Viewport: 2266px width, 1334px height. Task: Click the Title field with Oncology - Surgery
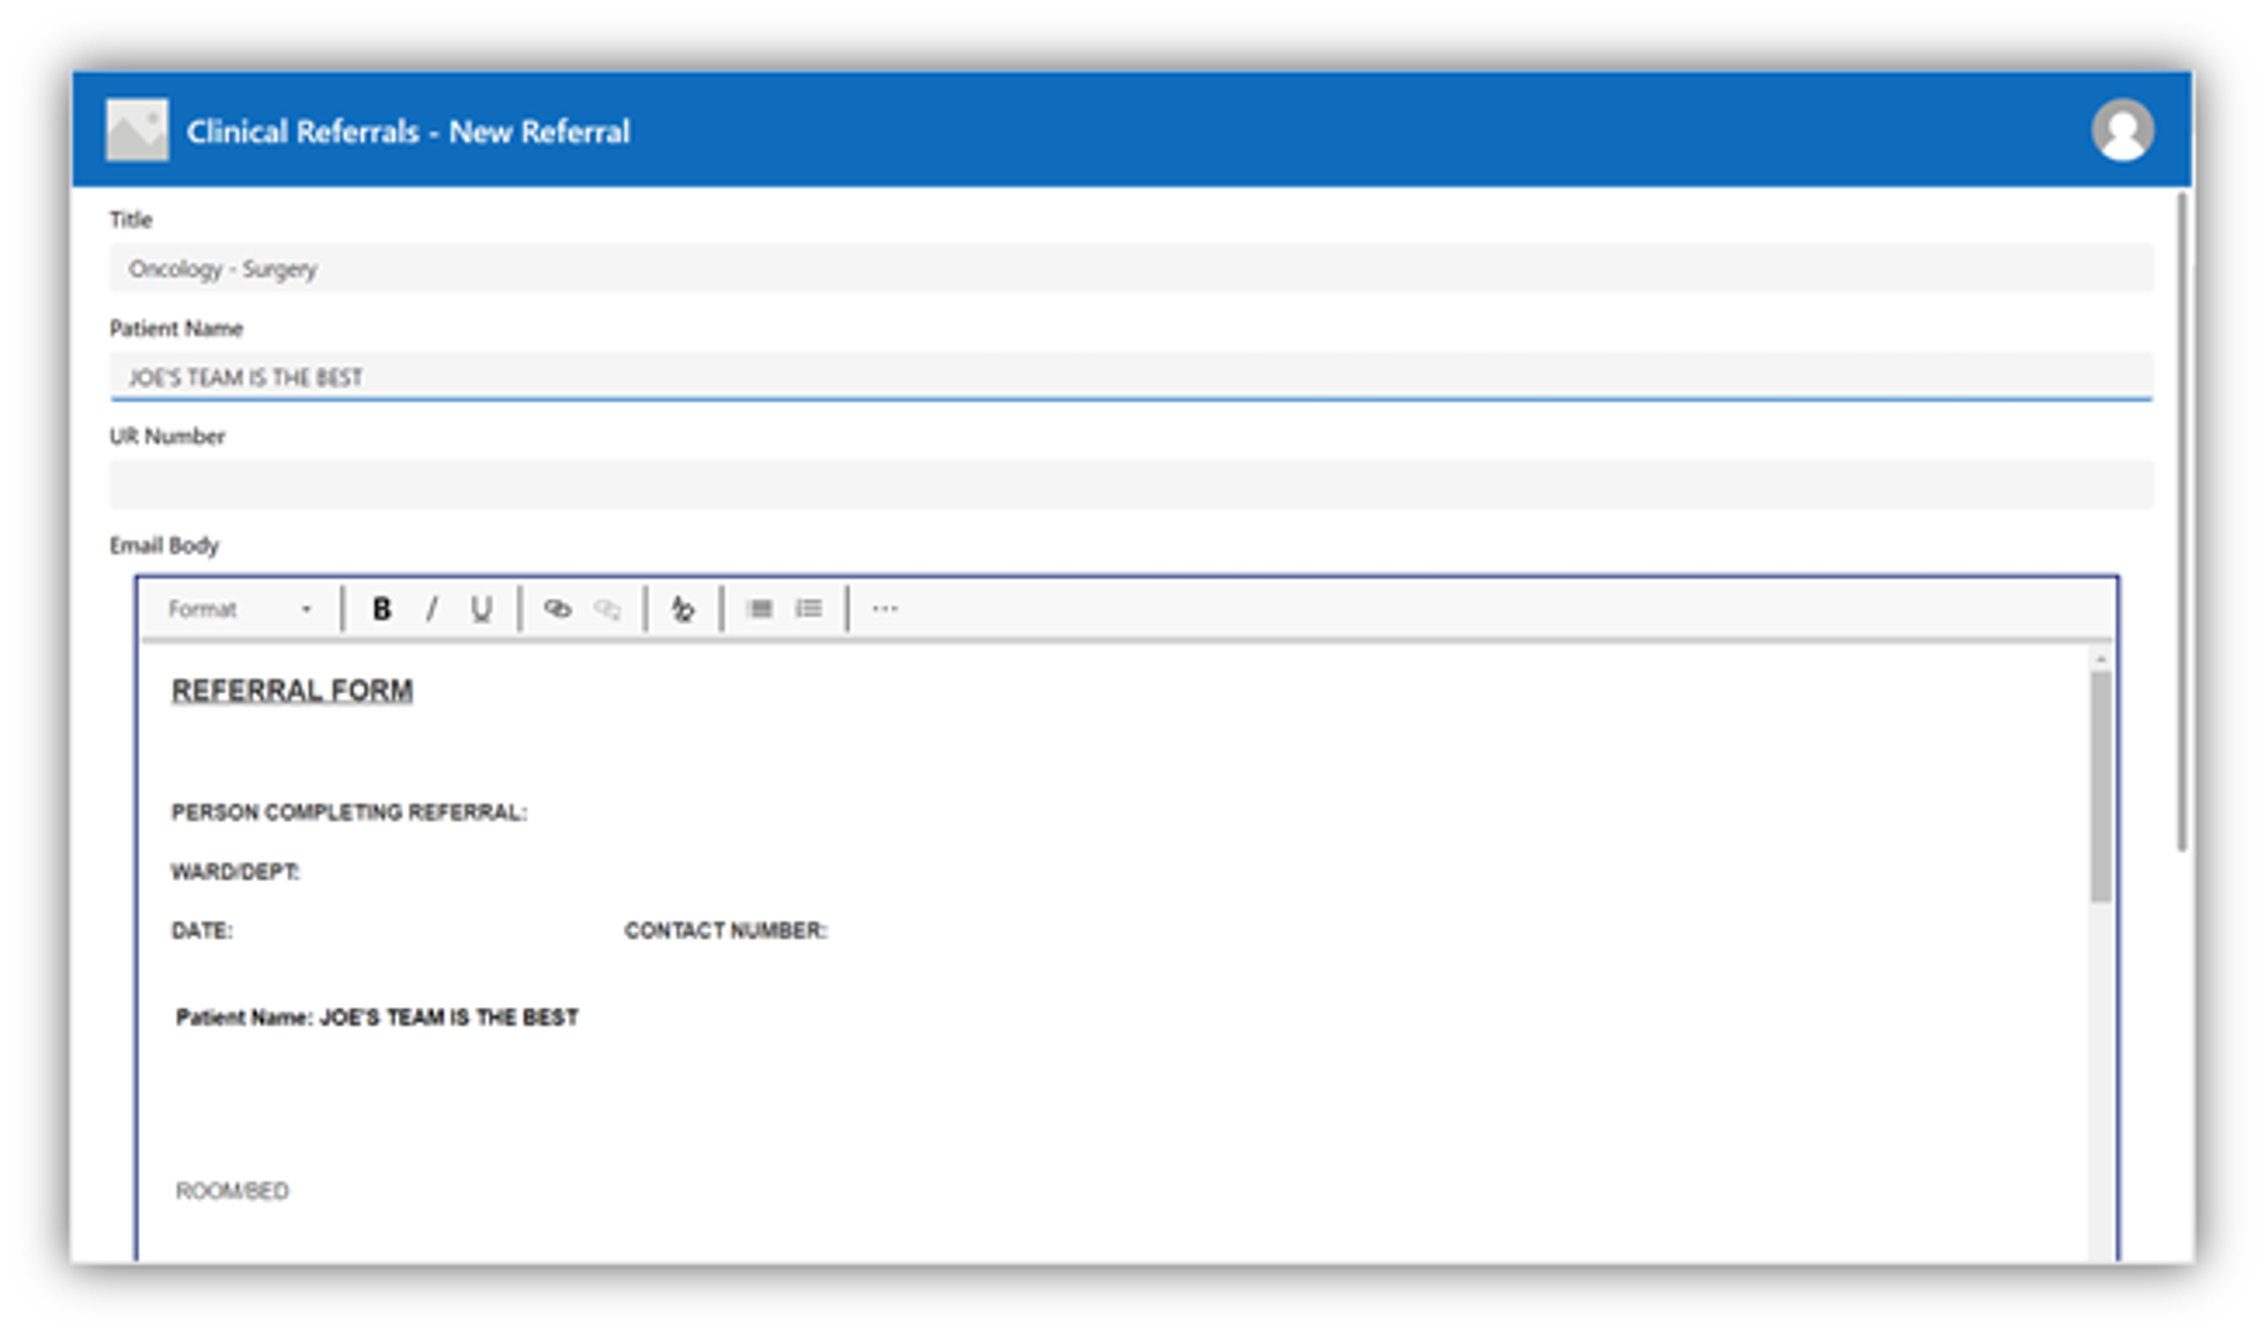click(1130, 269)
